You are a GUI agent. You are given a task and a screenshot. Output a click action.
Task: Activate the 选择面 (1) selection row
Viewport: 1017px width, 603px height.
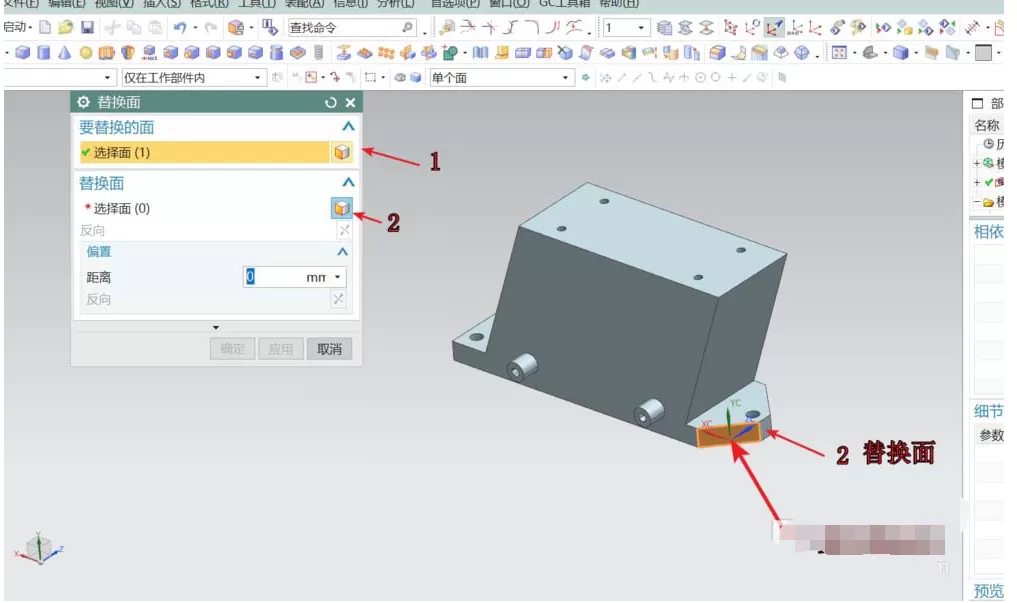[x=204, y=152]
